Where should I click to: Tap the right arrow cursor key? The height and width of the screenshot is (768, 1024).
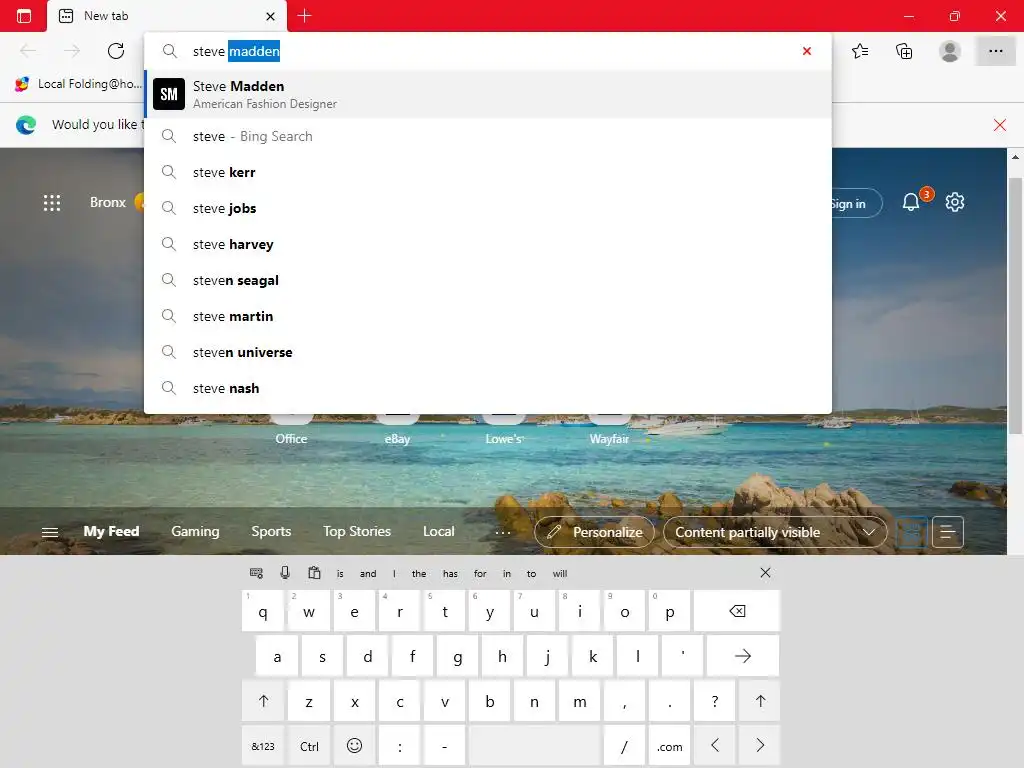pyautogui.click(x=760, y=746)
